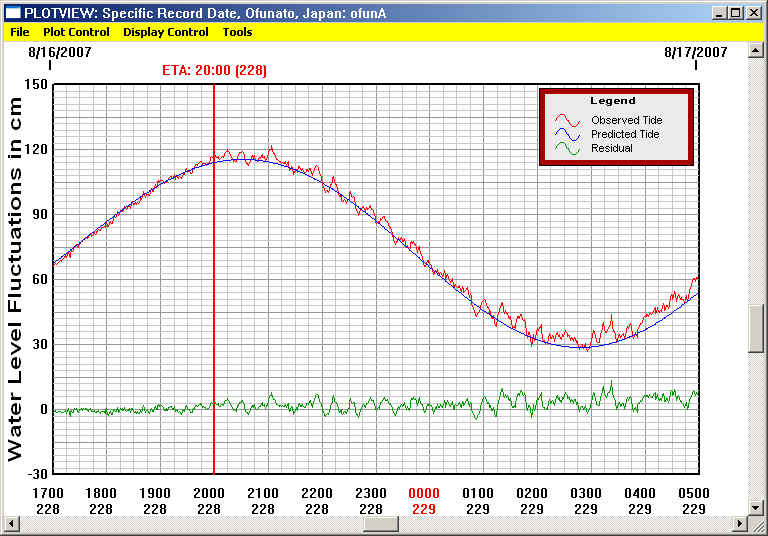Image resolution: width=768 pixels, height=536 pixels.
Task: Click the 0200 229 time axis label
Action: (532, 501)
